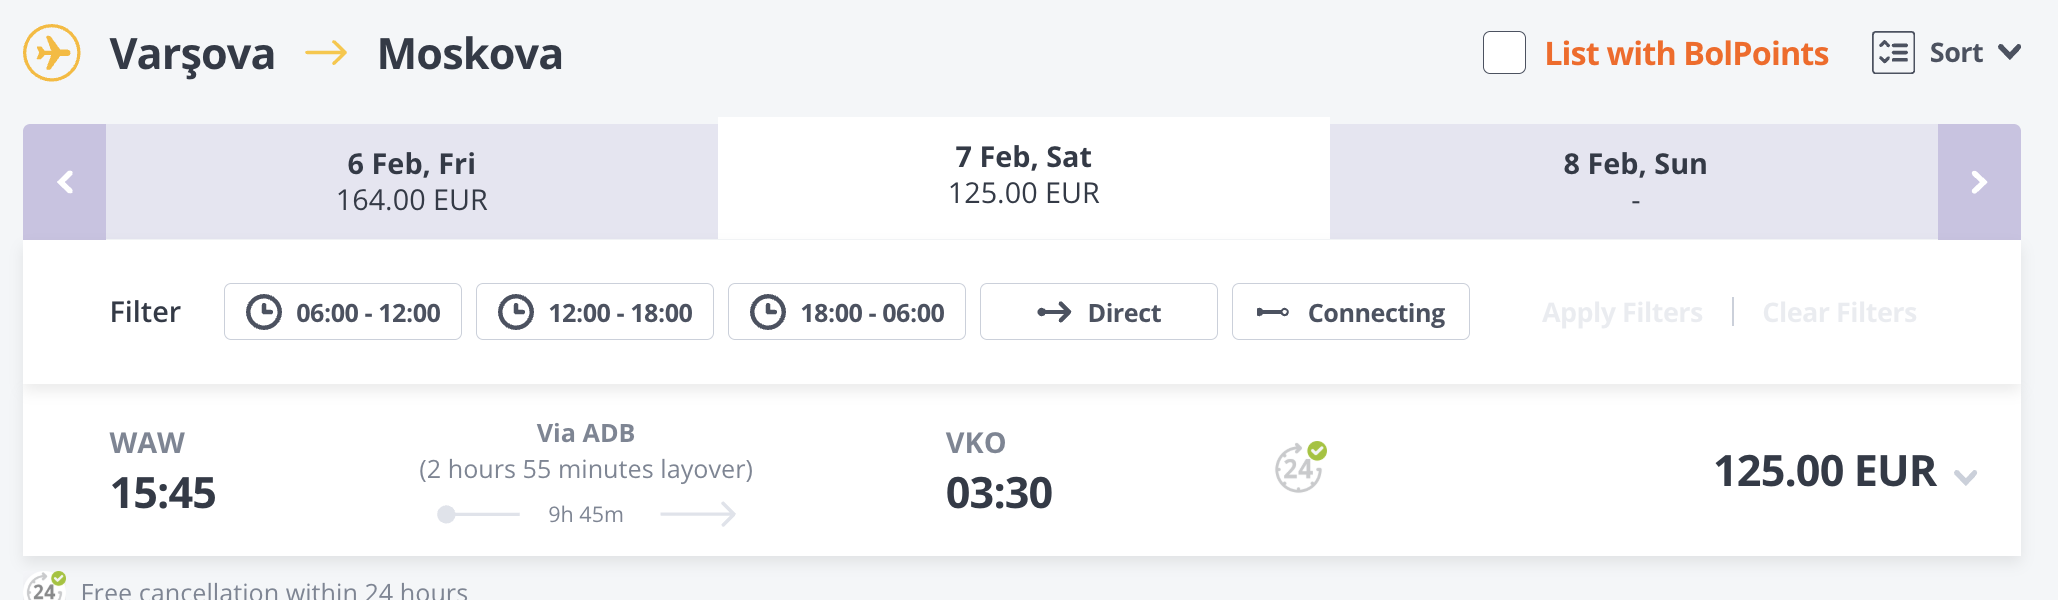
Task: Select the 8 Feb, Sun date tab
Action: coord(1634,182)
